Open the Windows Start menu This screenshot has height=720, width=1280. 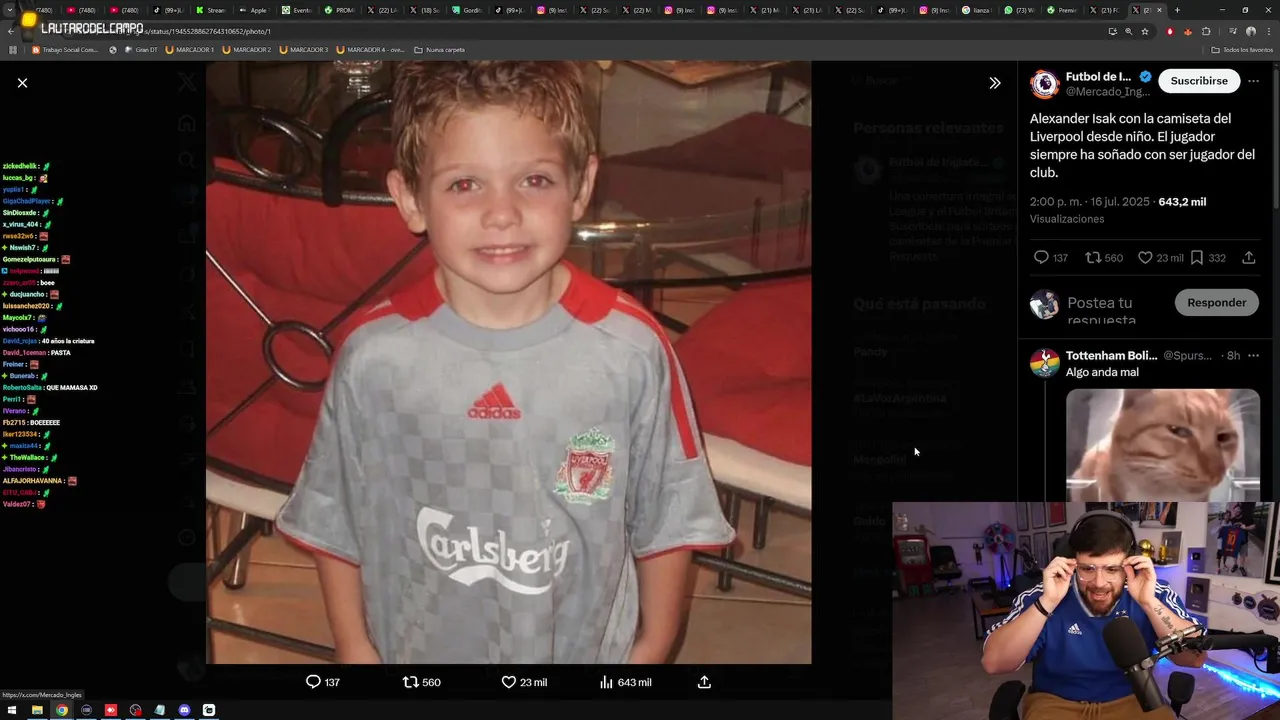13,710
